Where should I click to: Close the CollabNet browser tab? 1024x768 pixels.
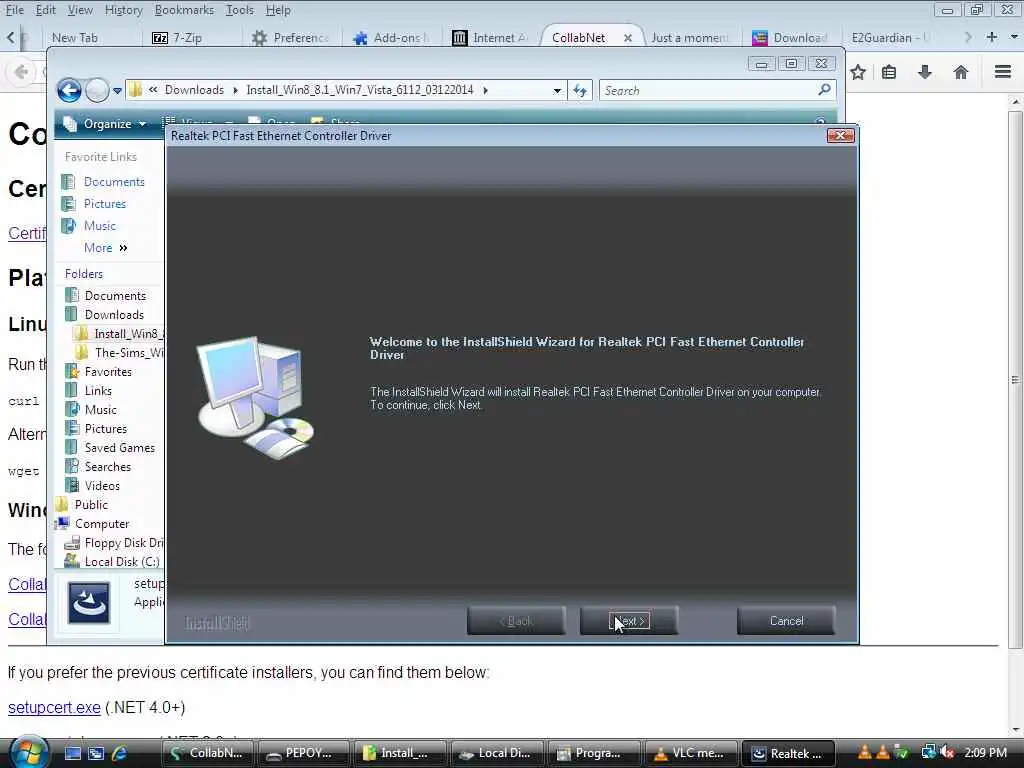pyautogui.click(x=628, y=38)
